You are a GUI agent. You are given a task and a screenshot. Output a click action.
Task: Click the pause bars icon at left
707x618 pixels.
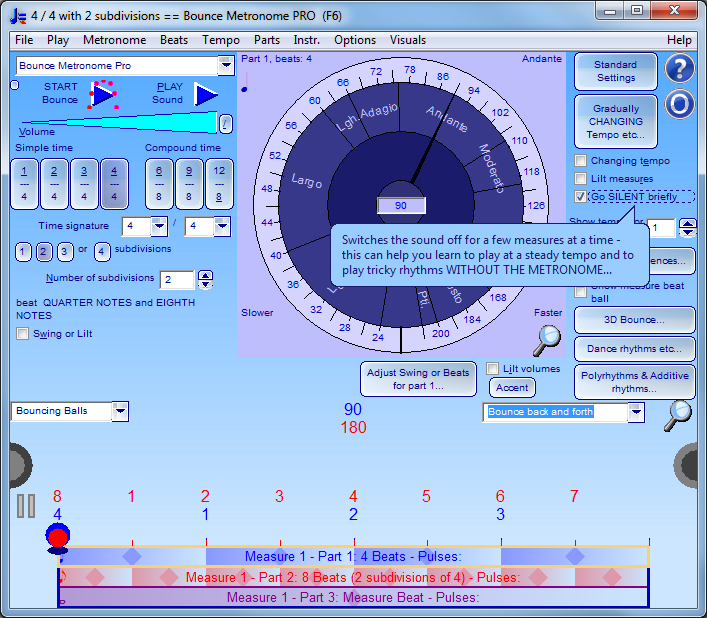click(26, 506)
